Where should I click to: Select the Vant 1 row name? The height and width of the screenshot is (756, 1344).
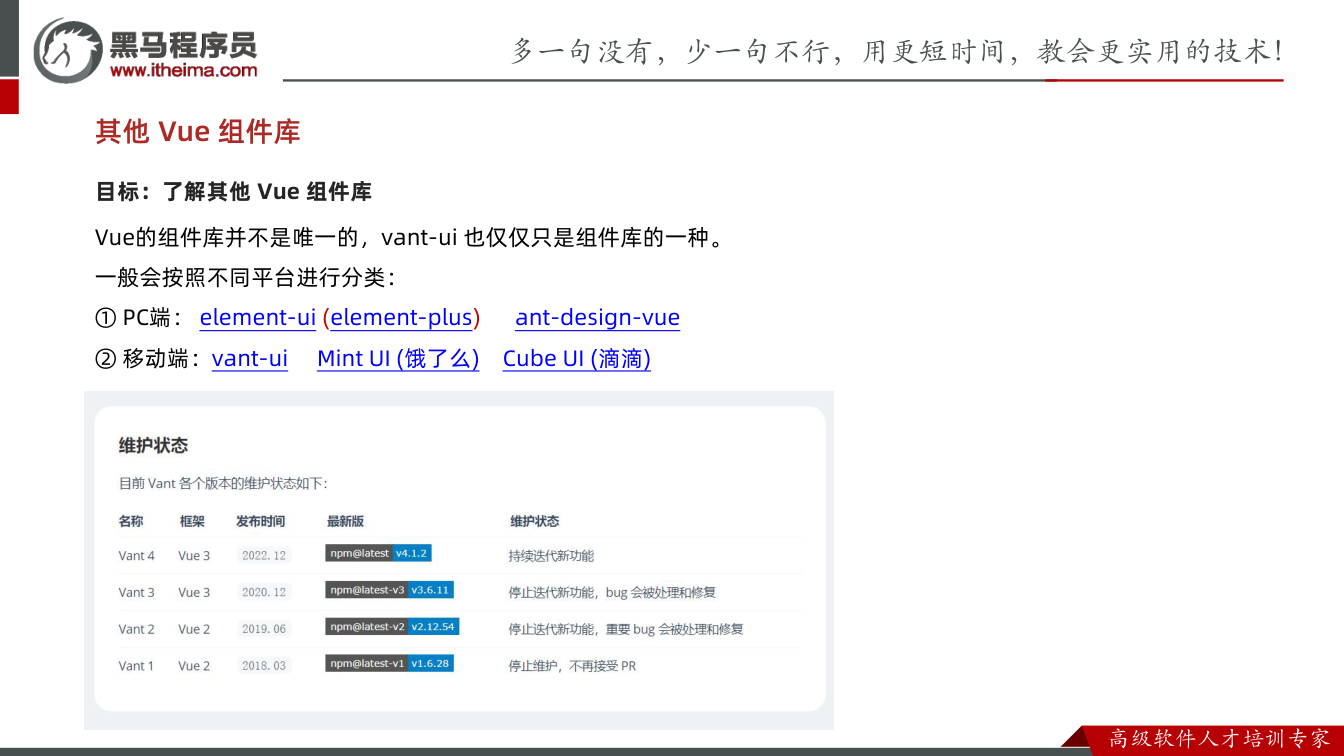(137, 666)
